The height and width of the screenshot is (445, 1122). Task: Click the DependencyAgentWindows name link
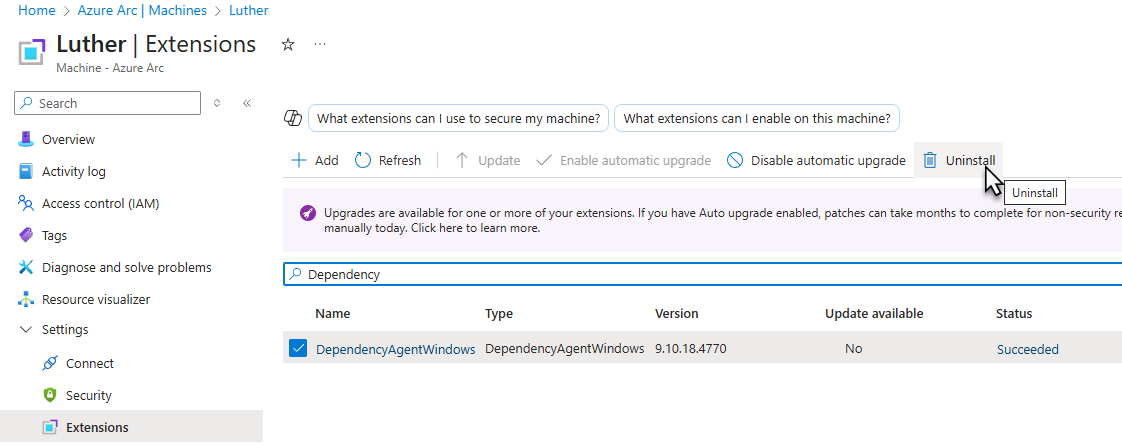click(396, 349)
